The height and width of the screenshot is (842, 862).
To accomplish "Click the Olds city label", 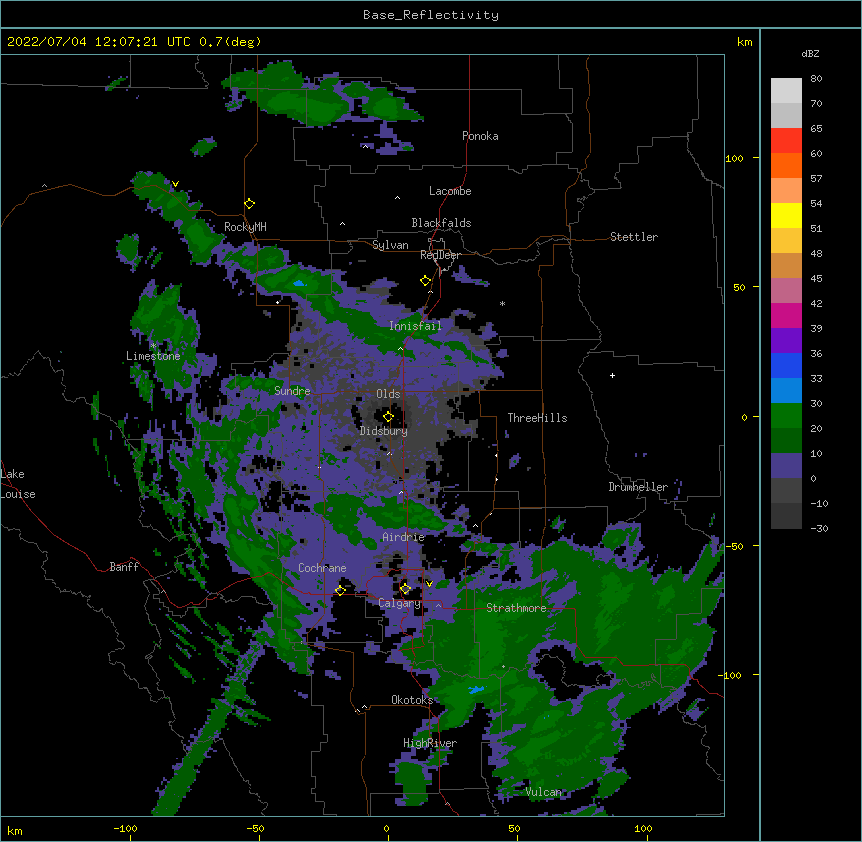I will click(x=388, y=394).
